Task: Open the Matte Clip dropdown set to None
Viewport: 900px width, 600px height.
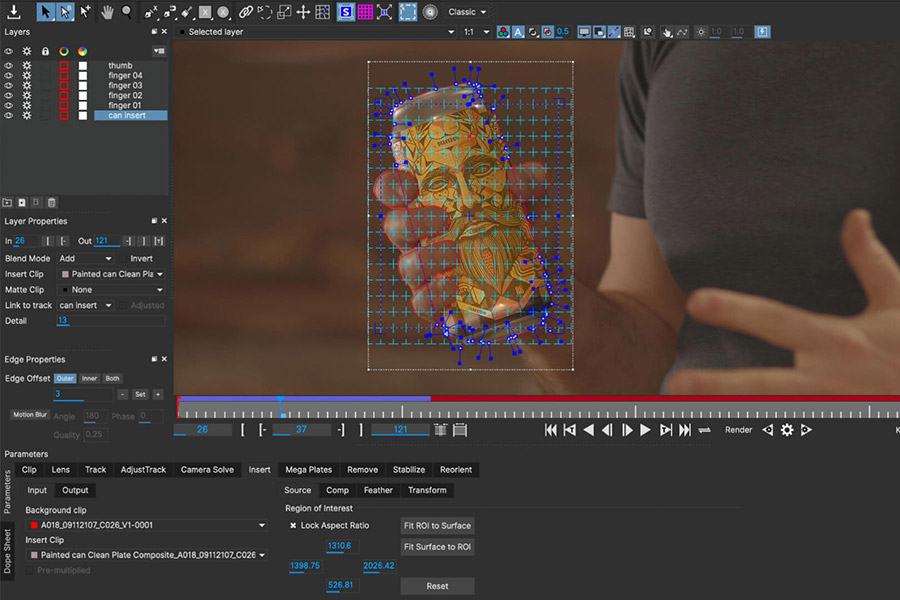Action: 110,290
